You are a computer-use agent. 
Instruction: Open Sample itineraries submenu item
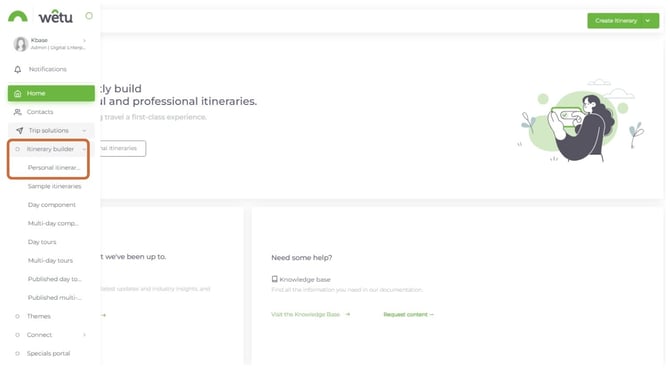point(54,186)
